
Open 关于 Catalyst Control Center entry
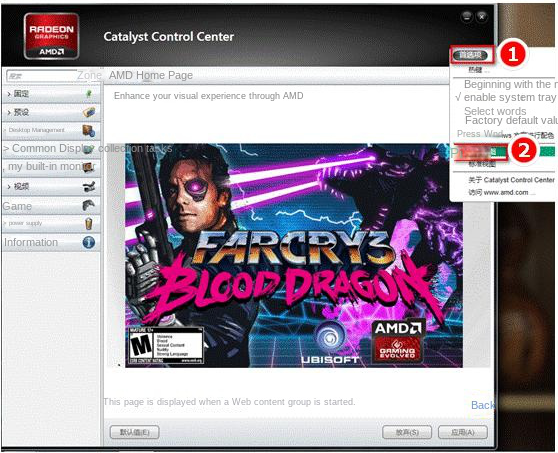511,180
